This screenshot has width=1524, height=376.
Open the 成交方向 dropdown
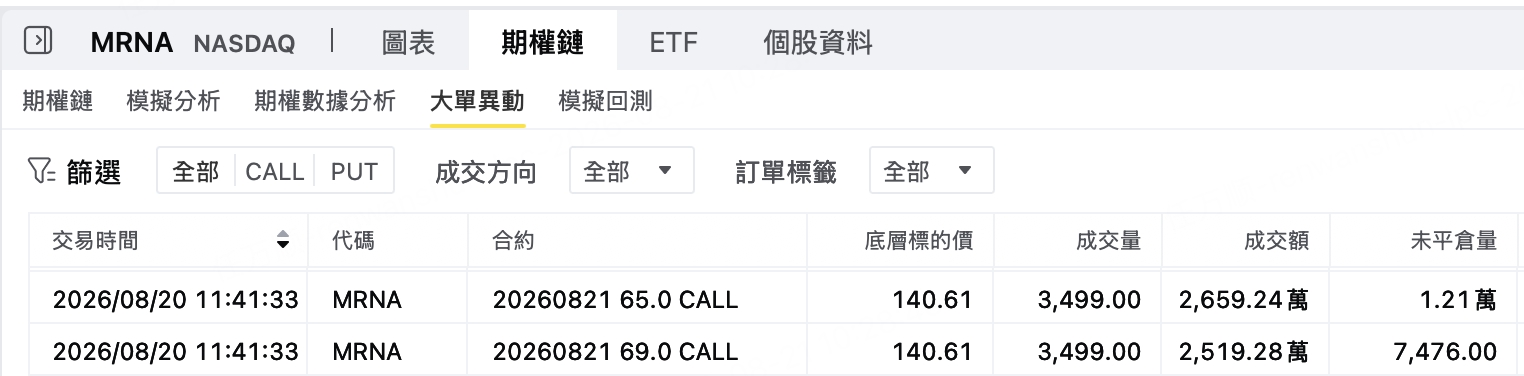click(x=631, y=171)
